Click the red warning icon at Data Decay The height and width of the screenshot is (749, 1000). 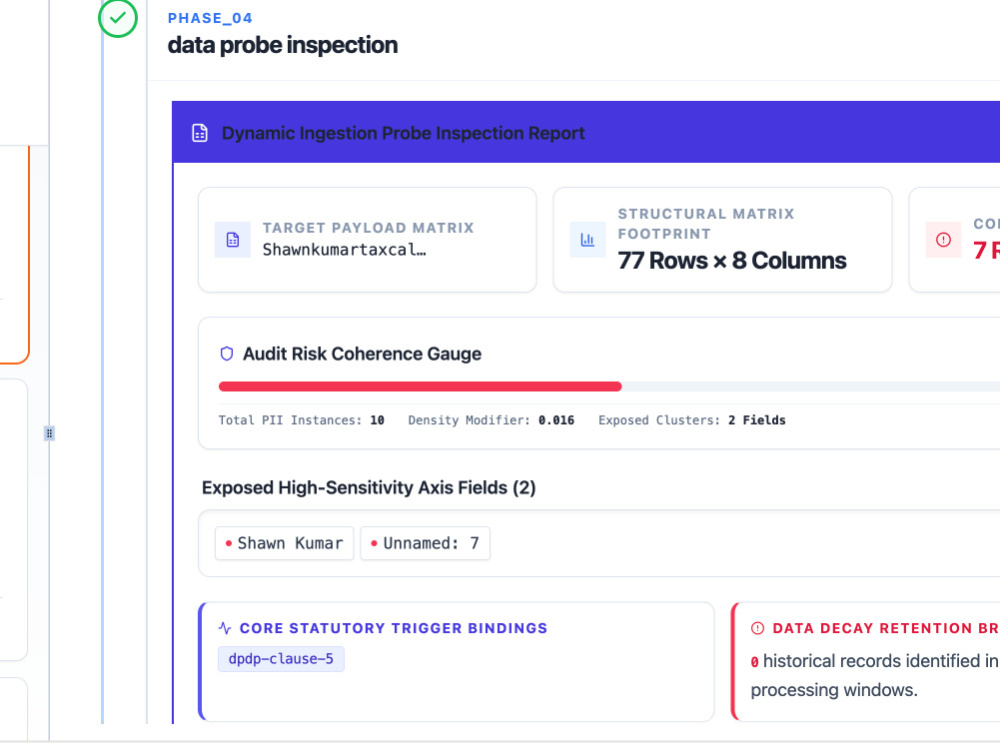pos(758,628)
